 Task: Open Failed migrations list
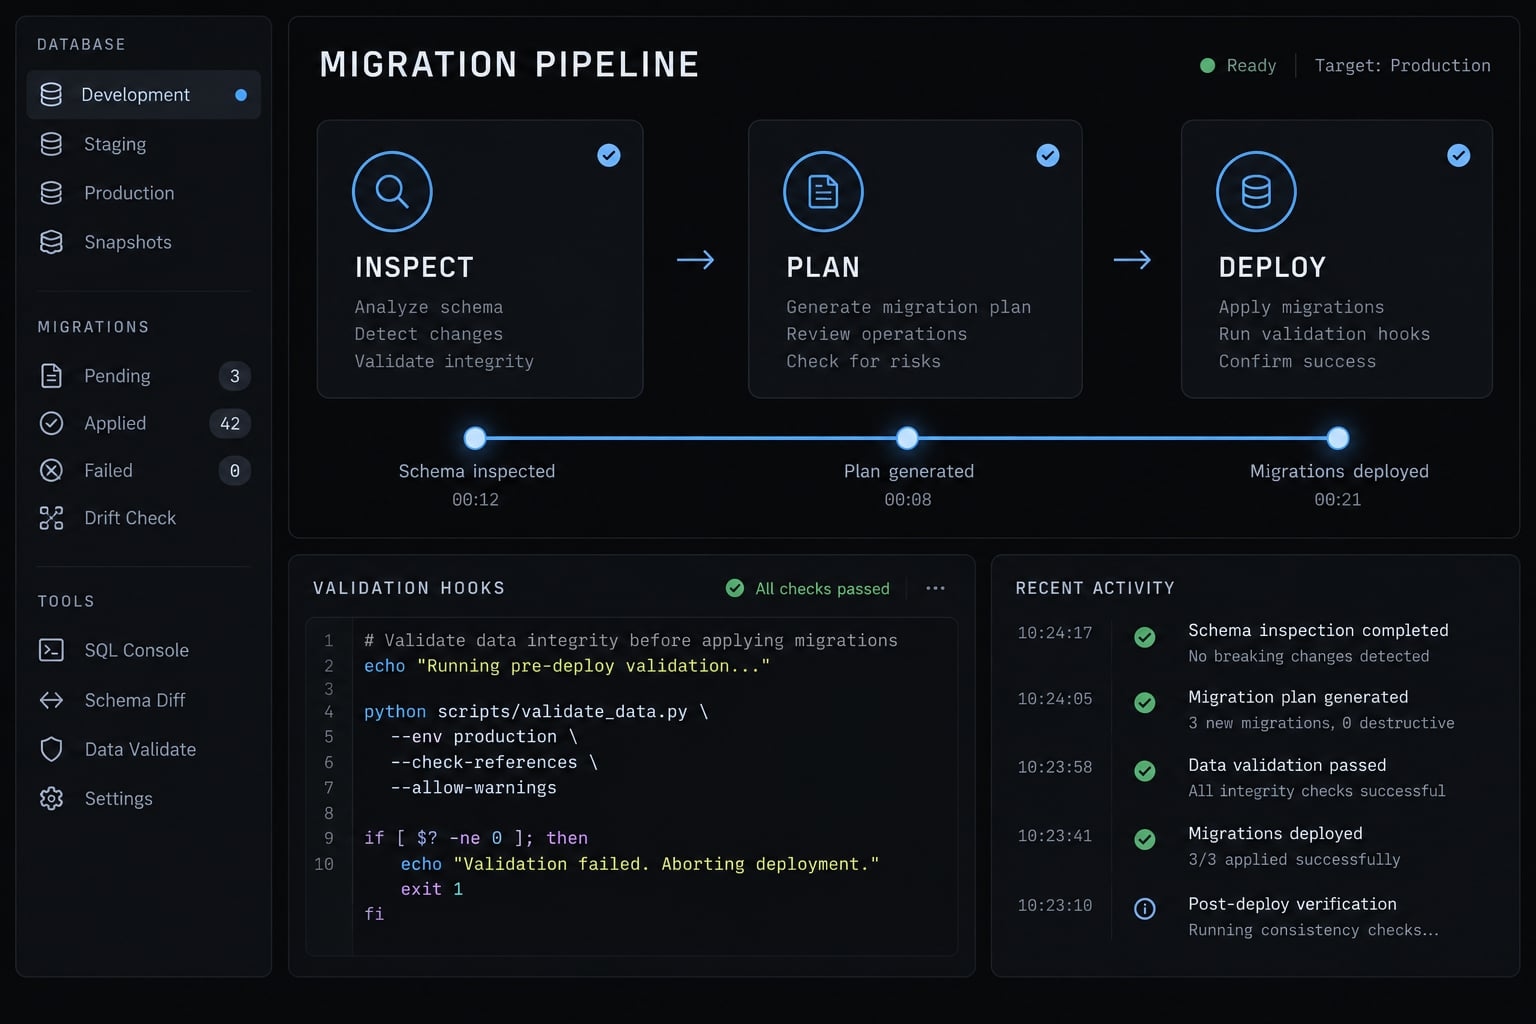click(144, 470)
